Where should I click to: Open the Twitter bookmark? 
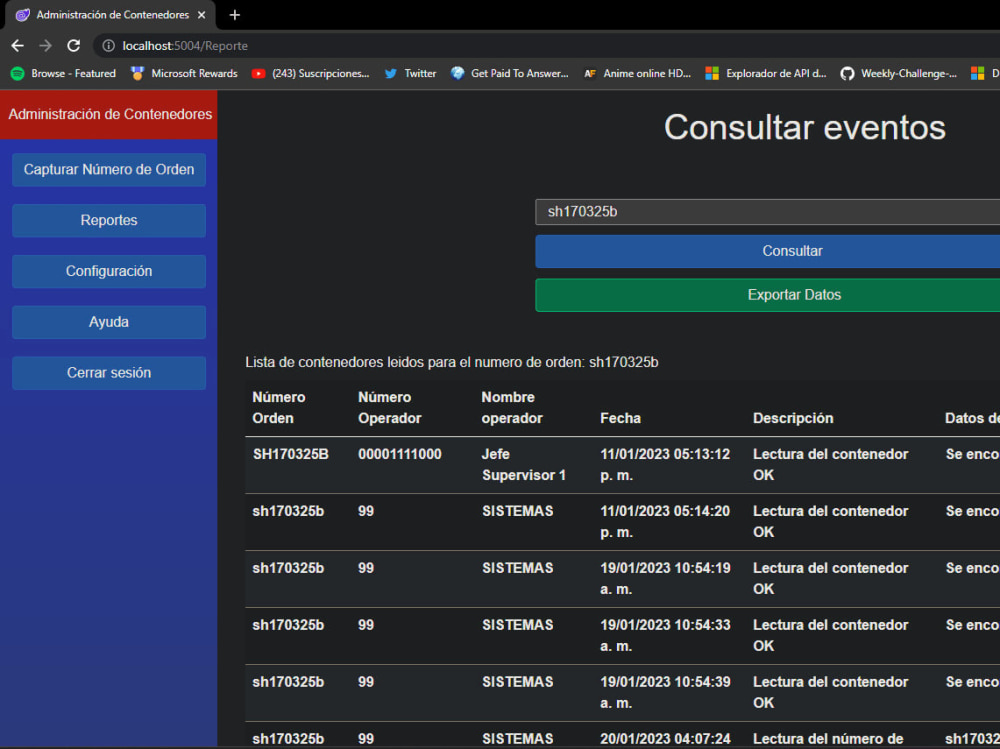coord(411,73)
